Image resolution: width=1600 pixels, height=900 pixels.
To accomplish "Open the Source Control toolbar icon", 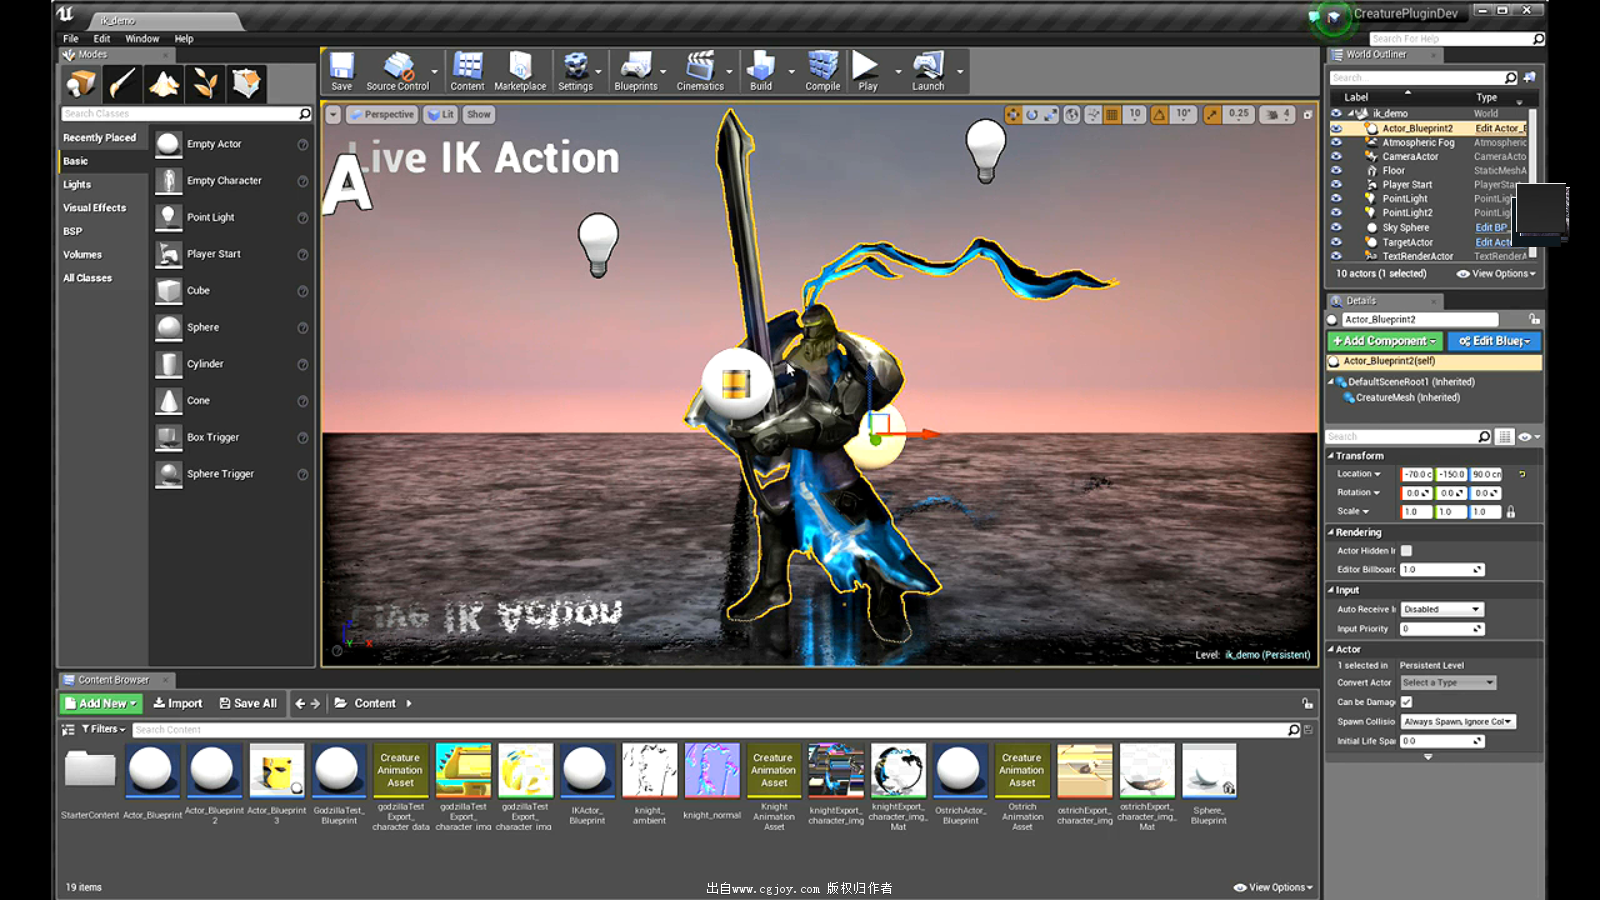I will [398, 71].
